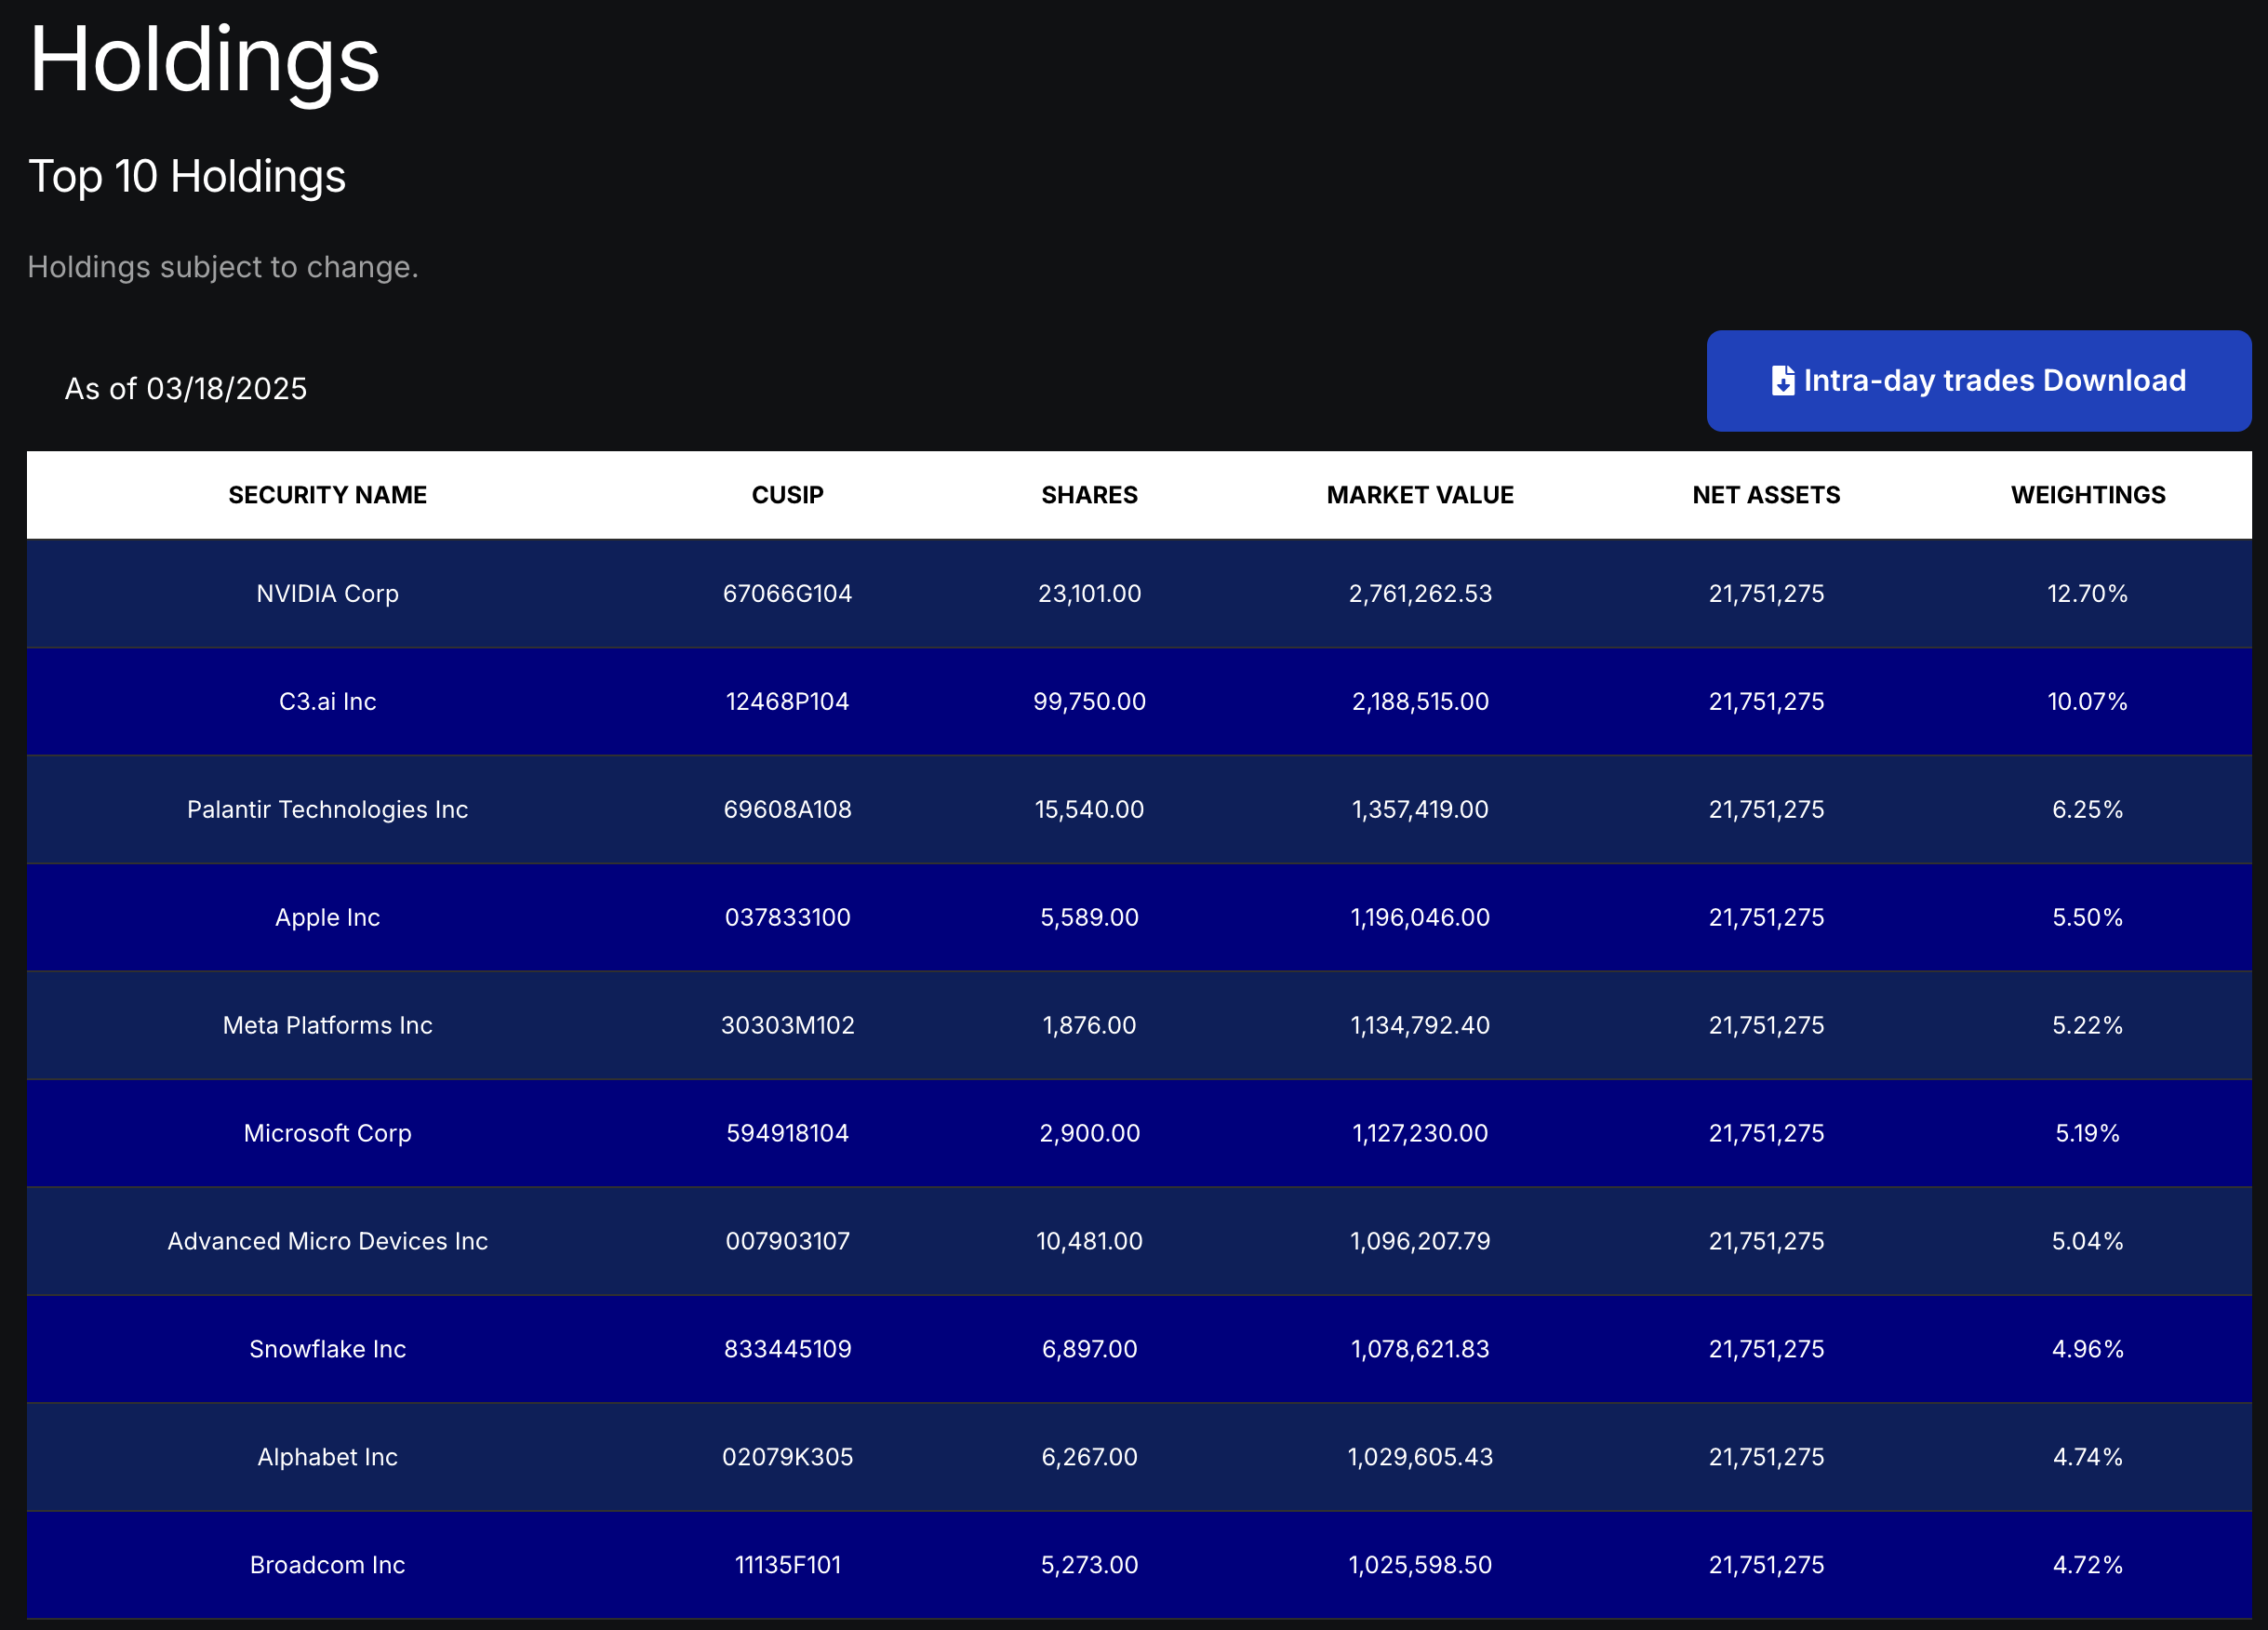Click the Microsoft Corp security name
Screen dimensions: 2268x1630
327,1134
